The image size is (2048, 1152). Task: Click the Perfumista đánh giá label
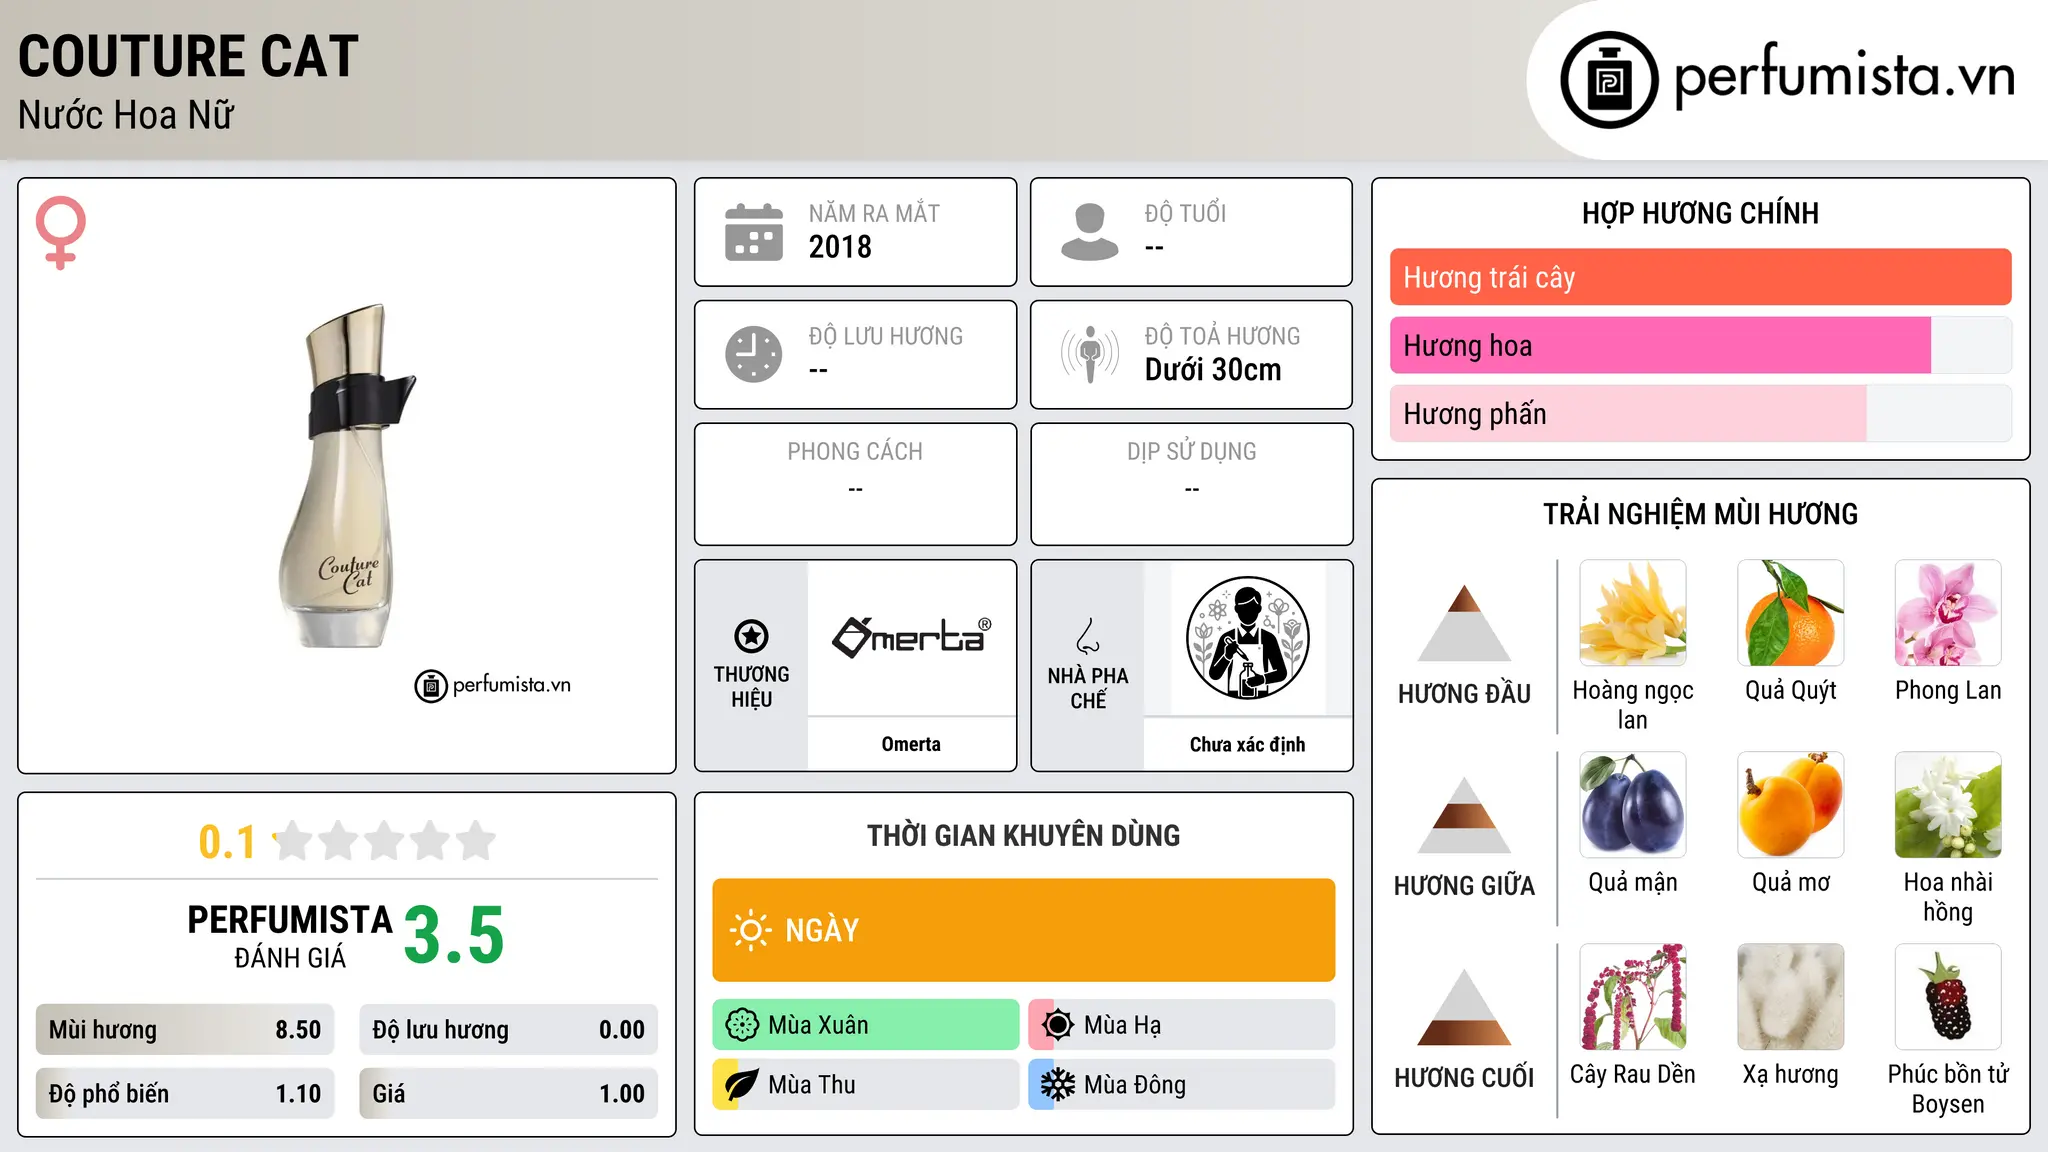click(290, 936)
